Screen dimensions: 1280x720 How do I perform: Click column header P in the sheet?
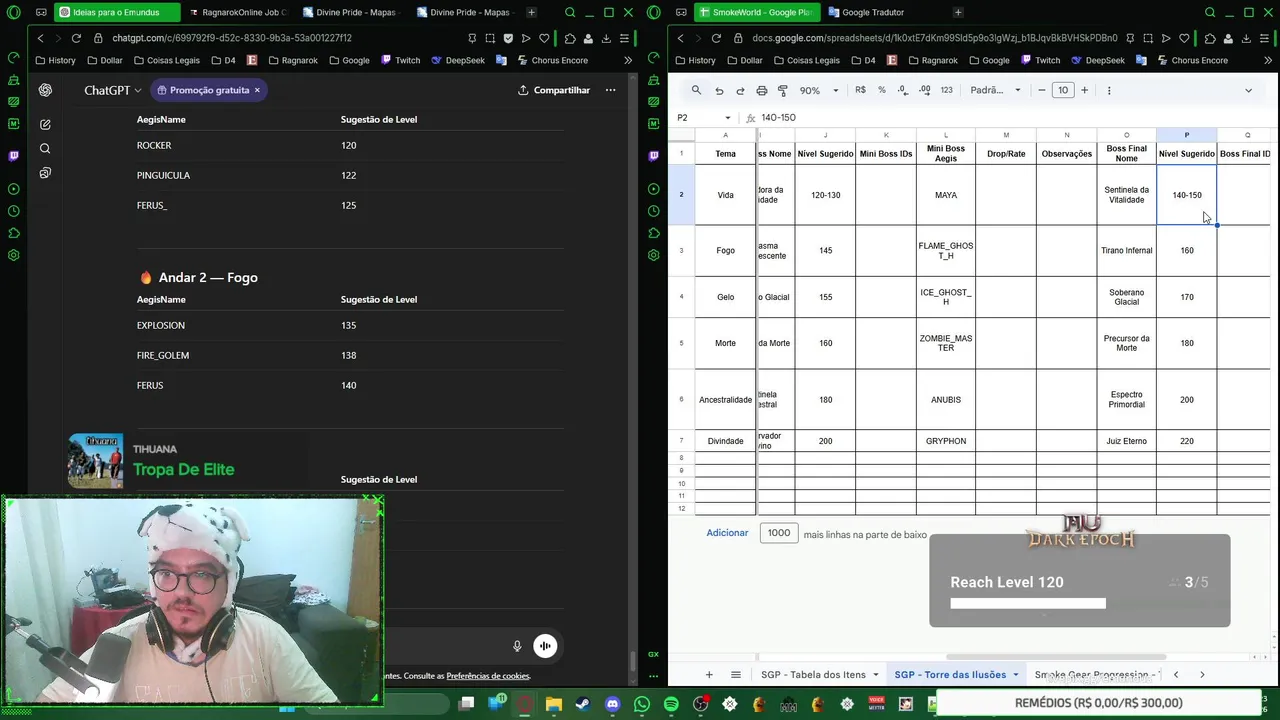[1187, 135]
